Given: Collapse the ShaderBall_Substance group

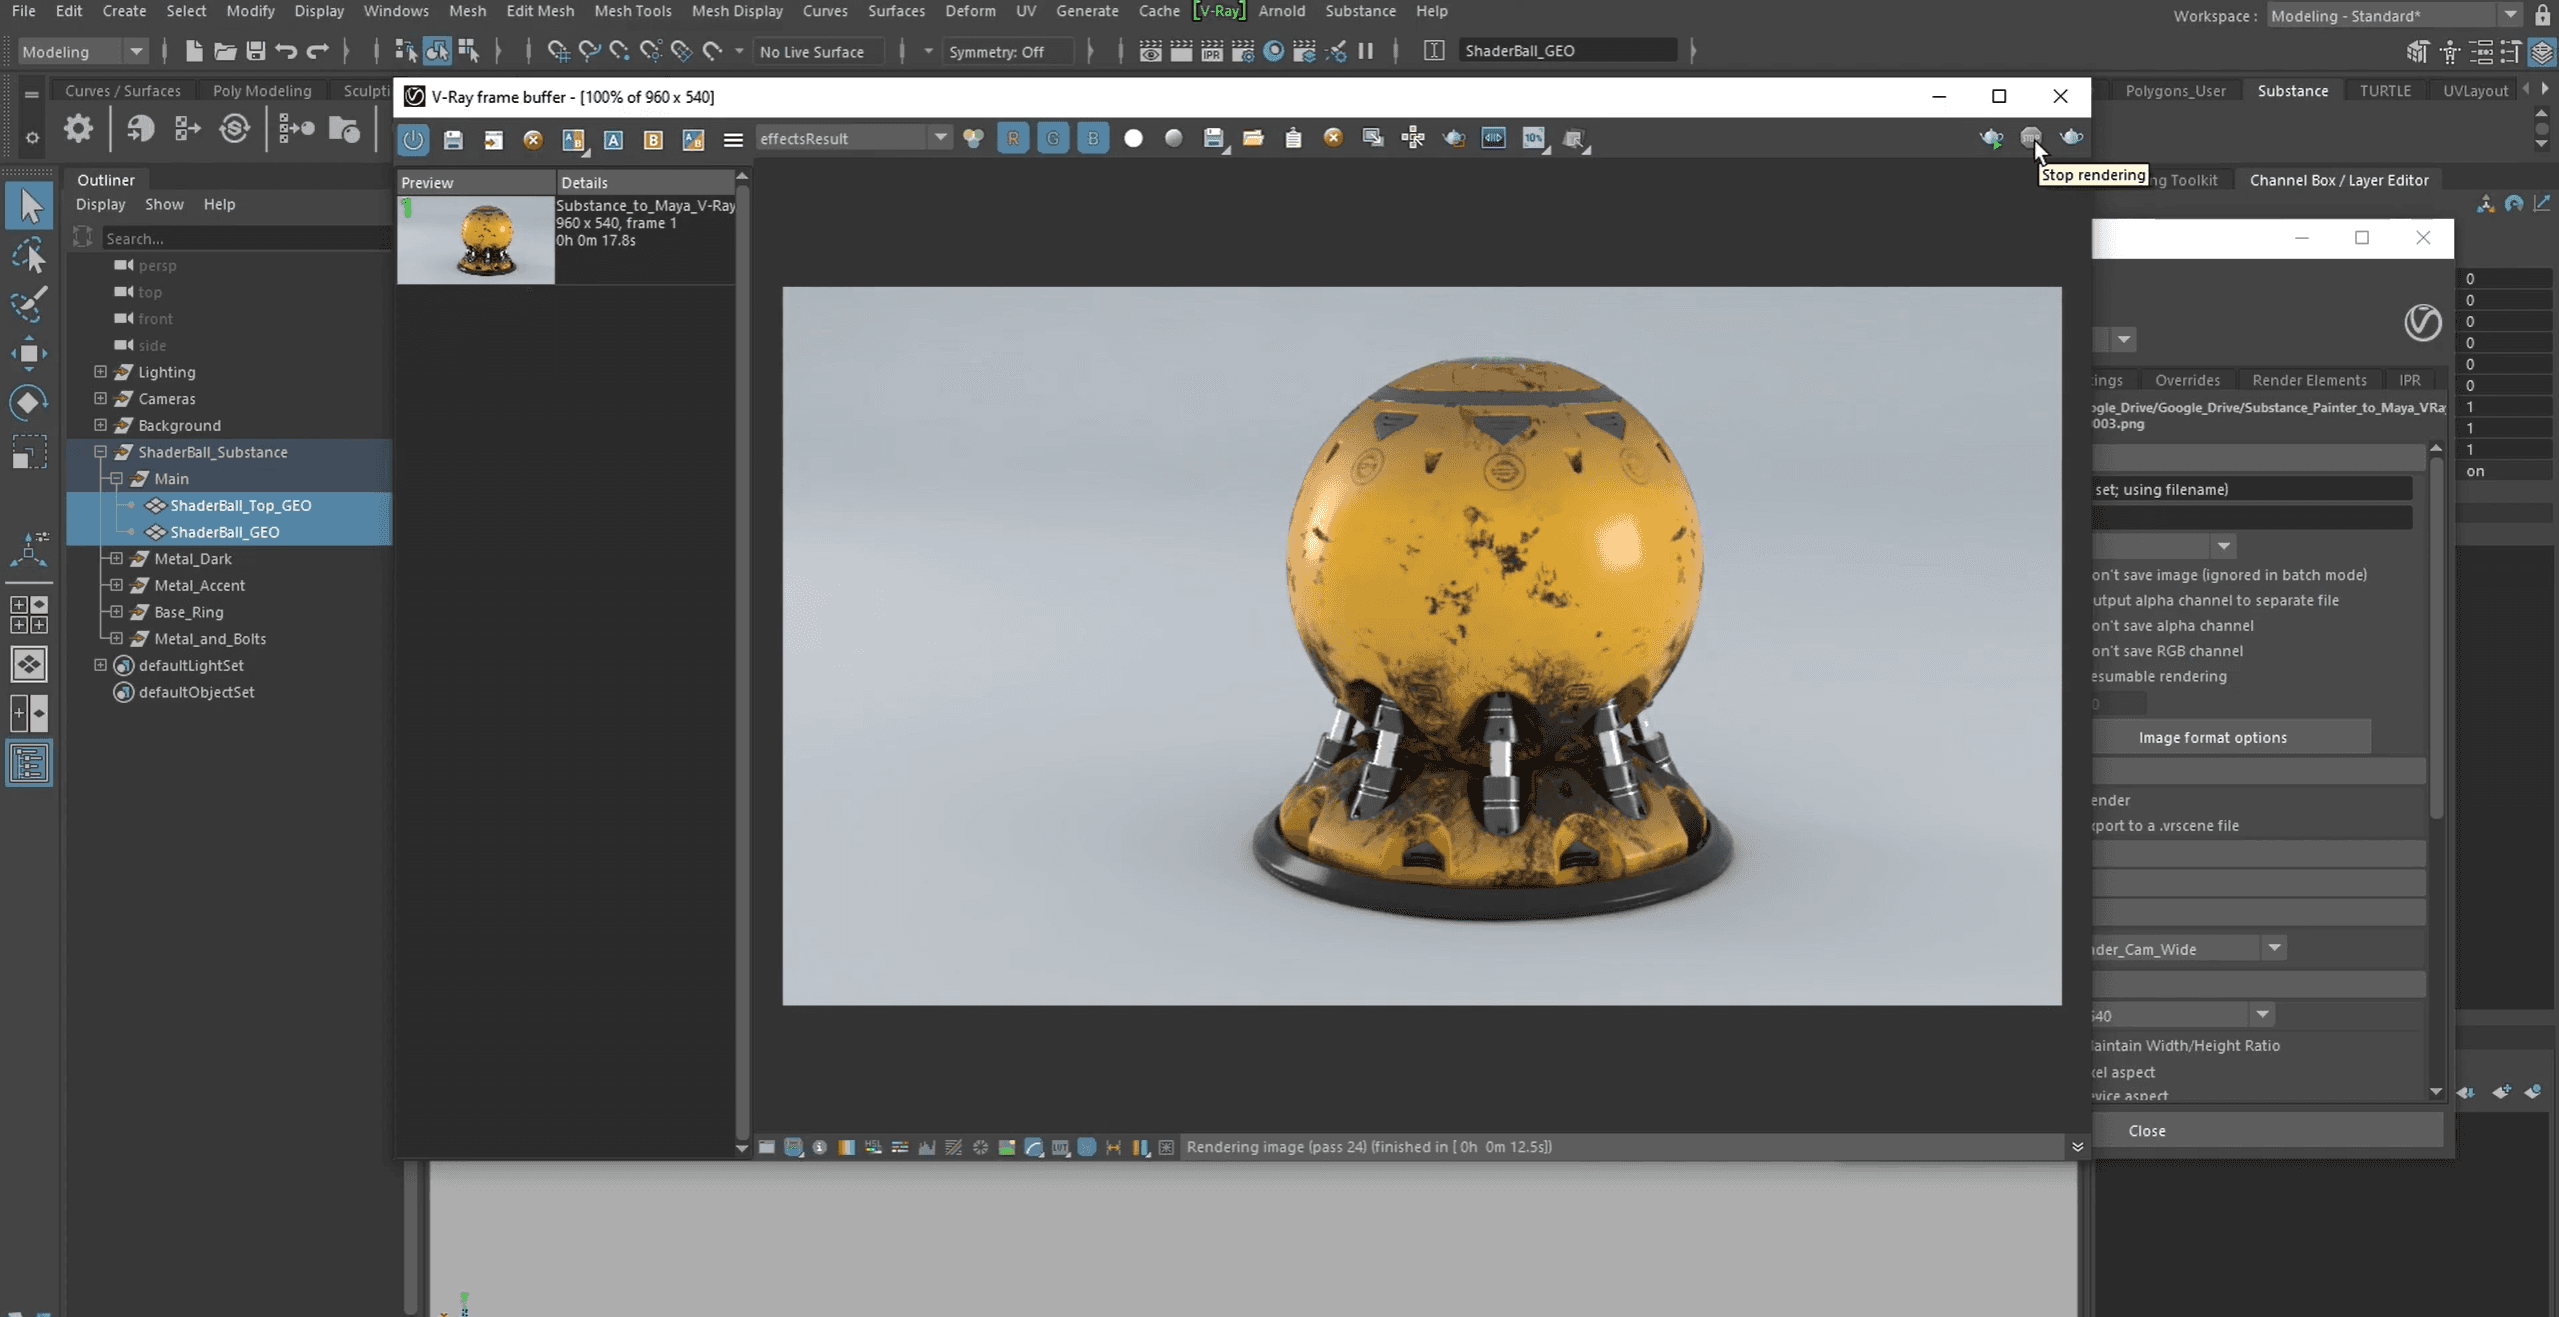Looking at the screenshot, I should click(x=100, y=452).
